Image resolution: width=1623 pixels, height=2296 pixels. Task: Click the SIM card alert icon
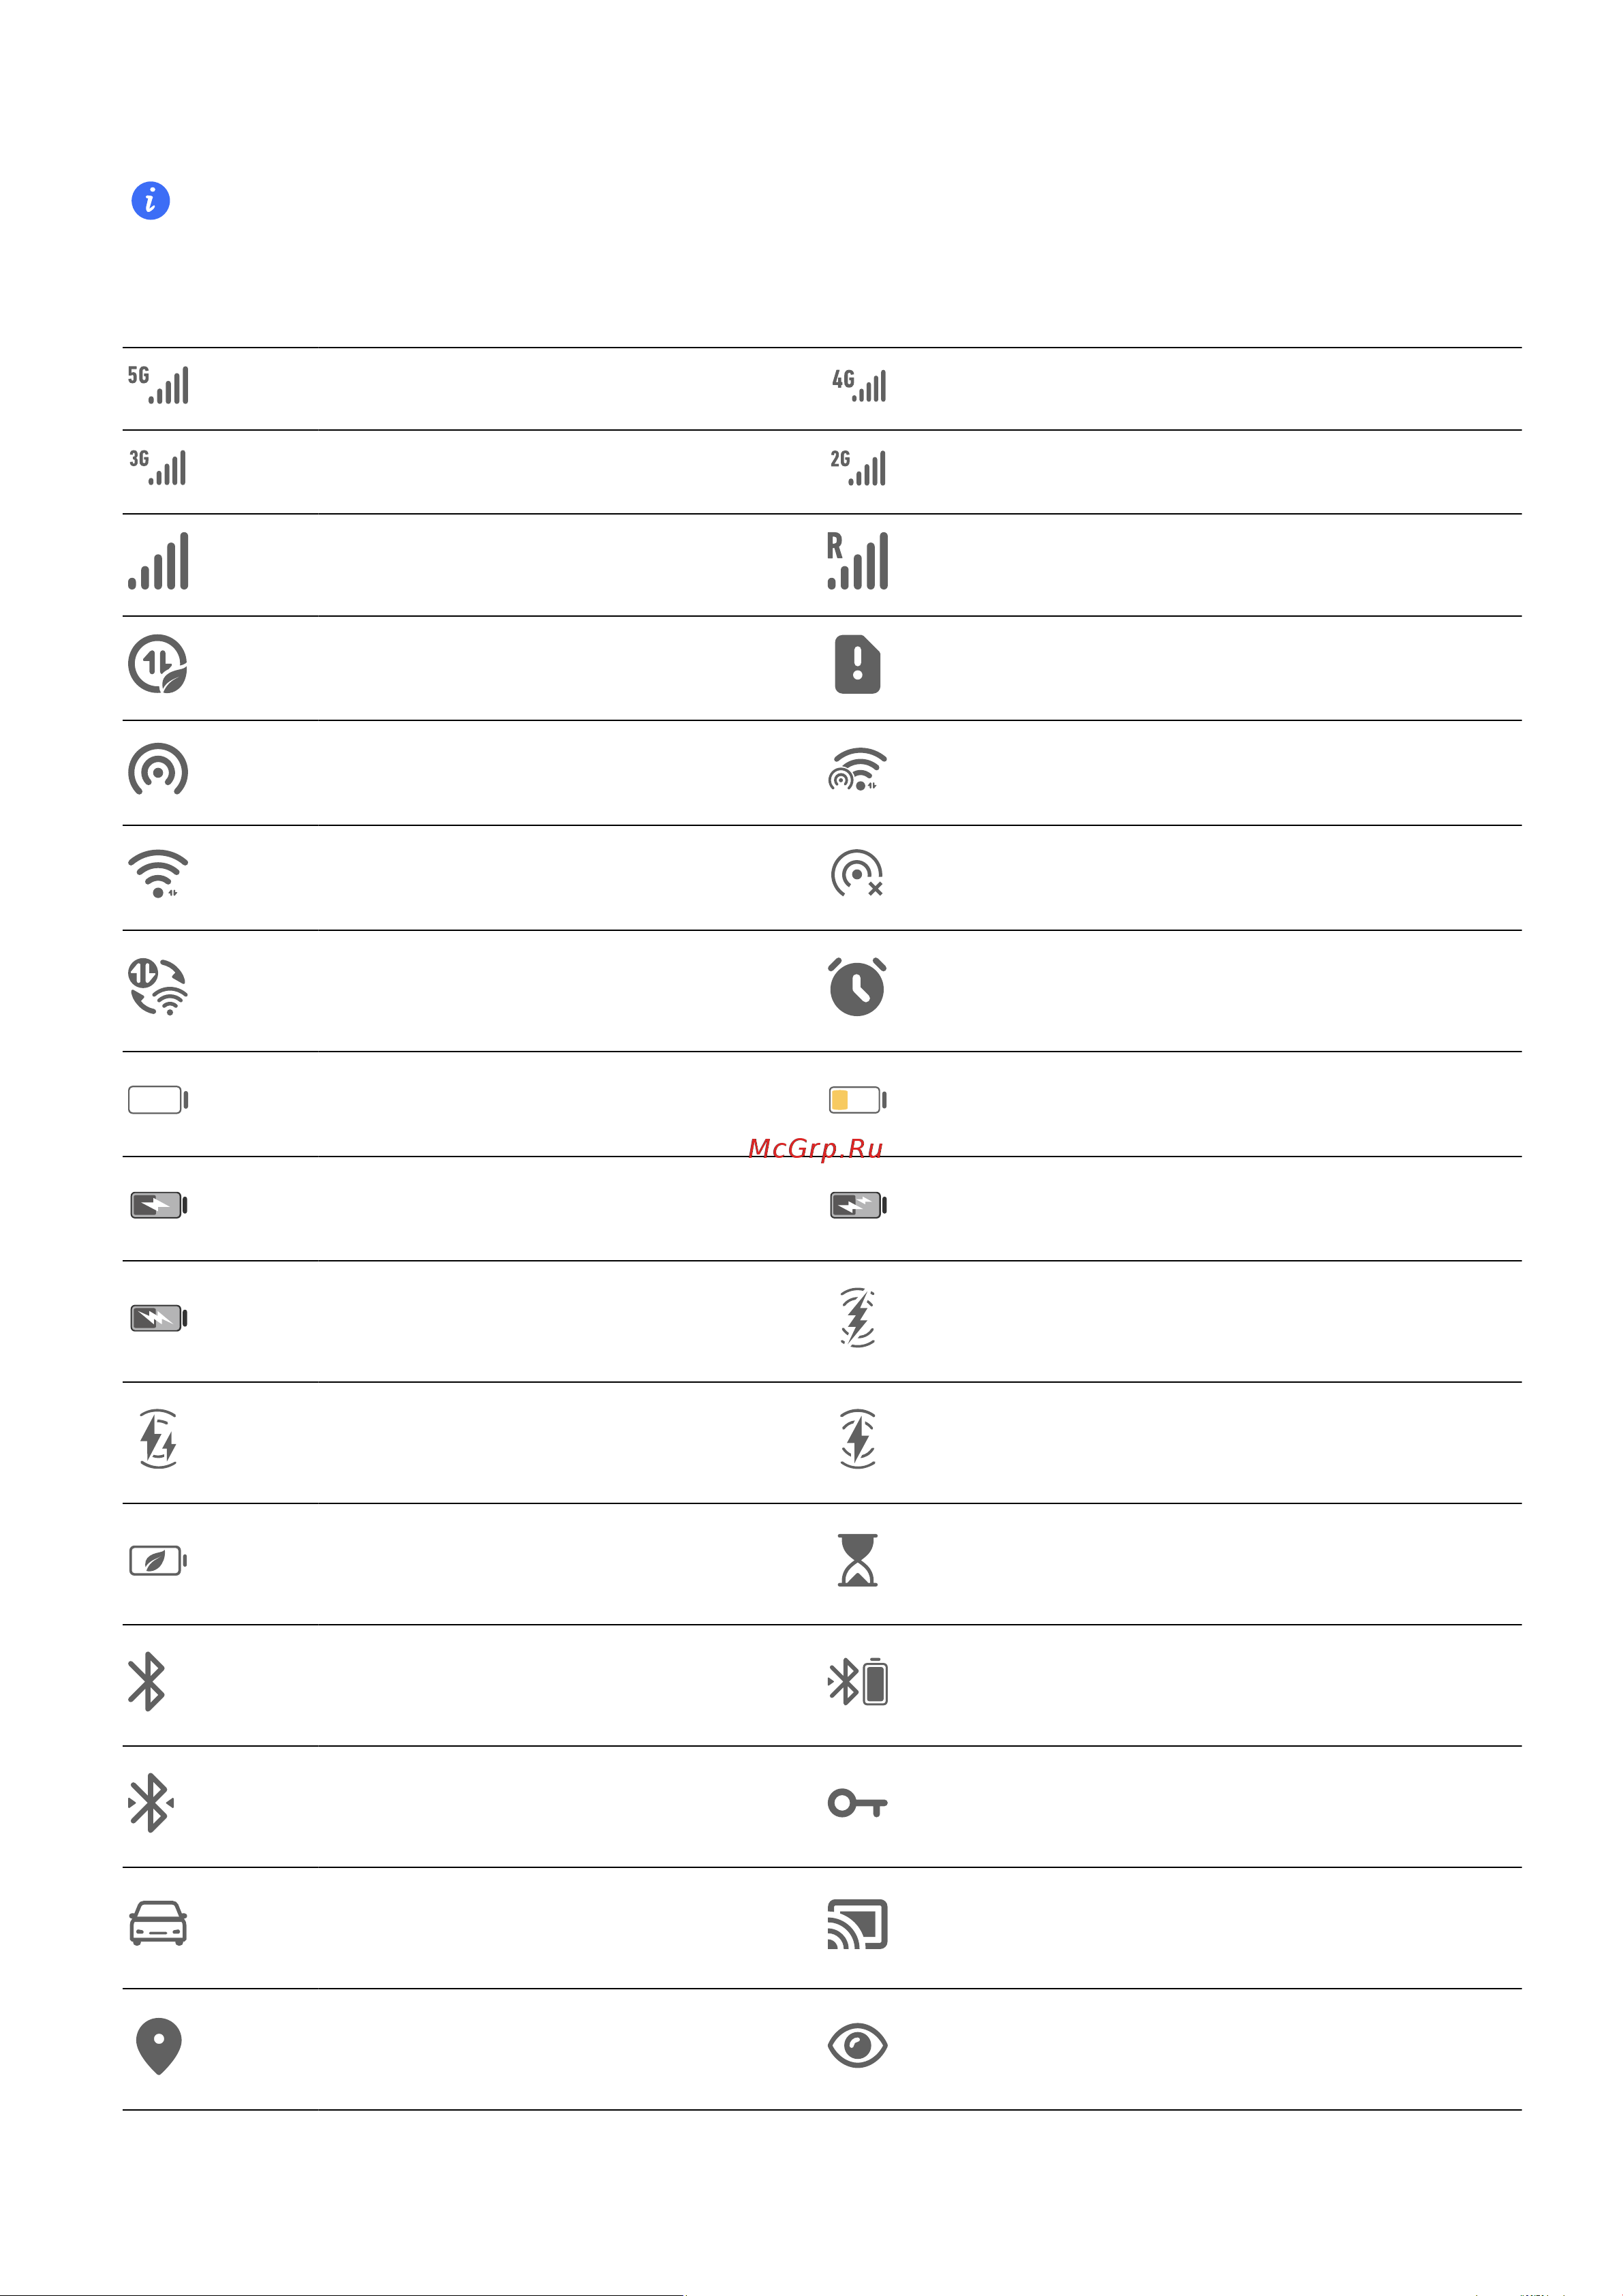pos(858,664)
